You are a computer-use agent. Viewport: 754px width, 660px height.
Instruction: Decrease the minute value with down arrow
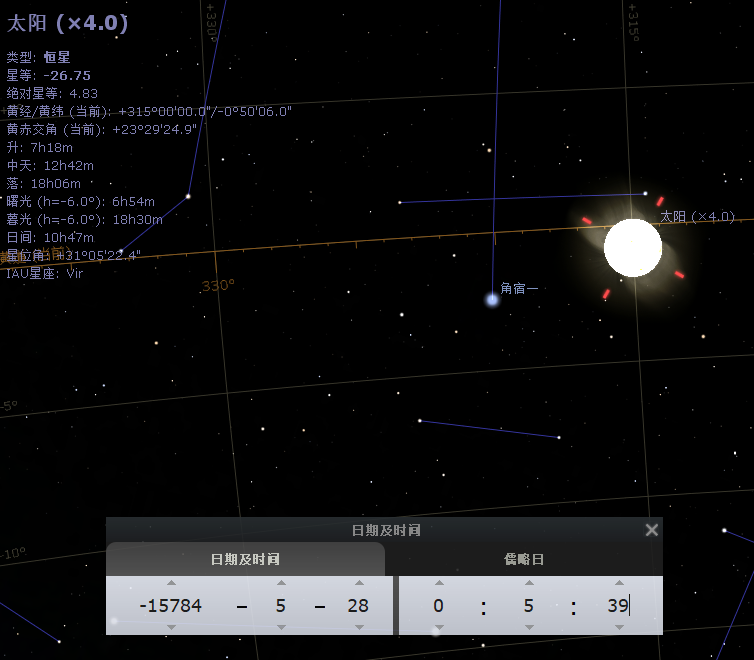529,627
